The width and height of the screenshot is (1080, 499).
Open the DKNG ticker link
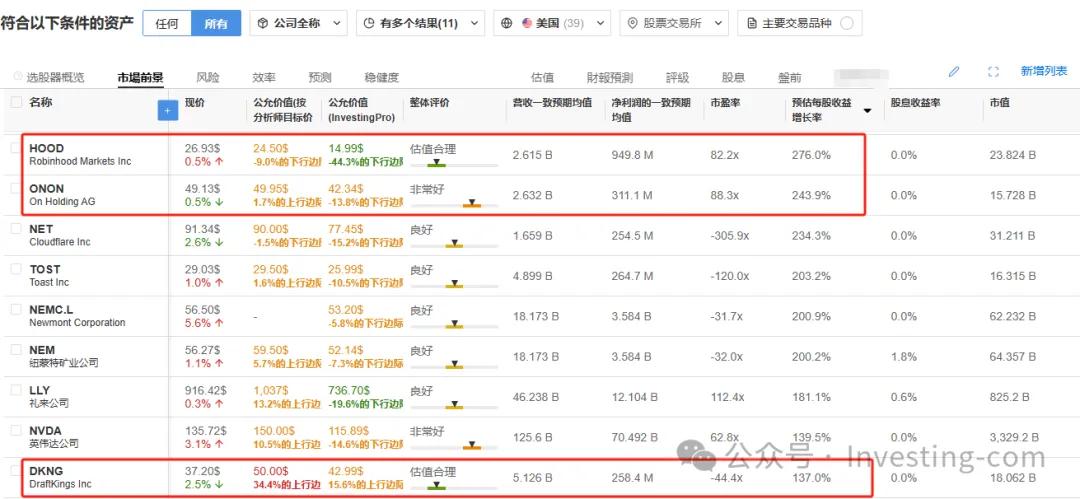(x=46, y=471)
